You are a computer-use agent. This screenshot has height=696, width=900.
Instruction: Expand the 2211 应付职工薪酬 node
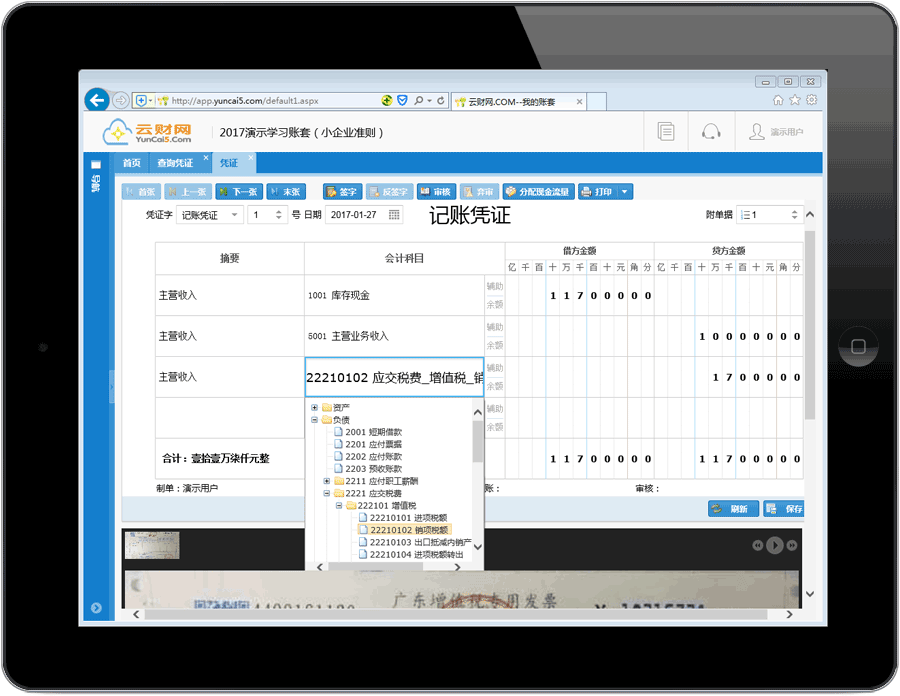(x=327, y=481)
